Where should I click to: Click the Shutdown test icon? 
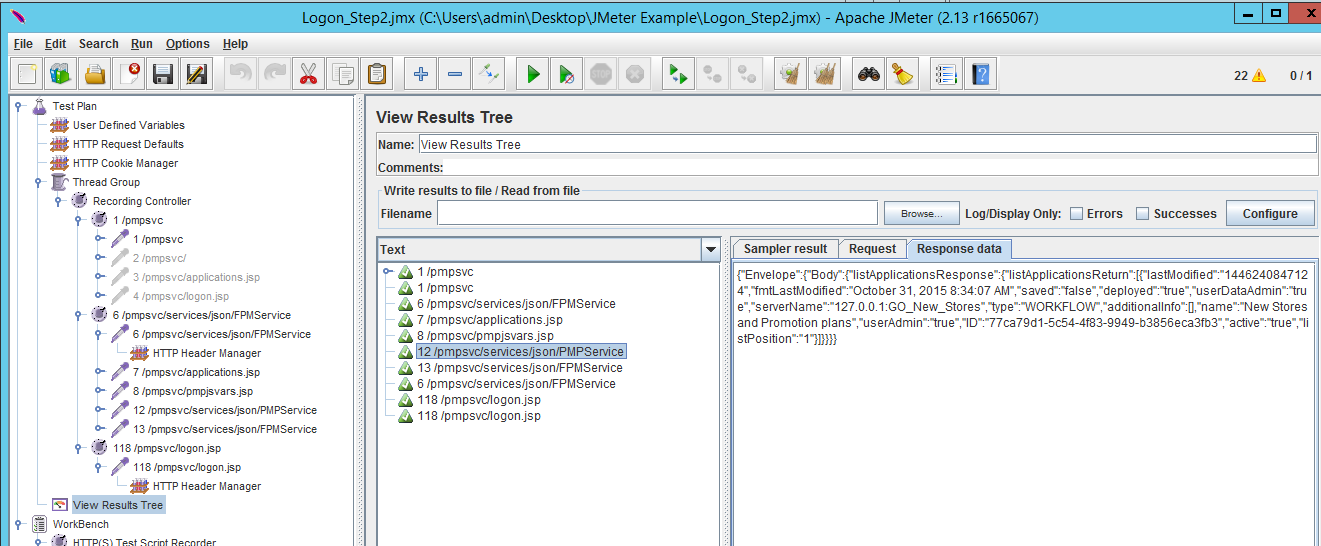coord(635,73)
